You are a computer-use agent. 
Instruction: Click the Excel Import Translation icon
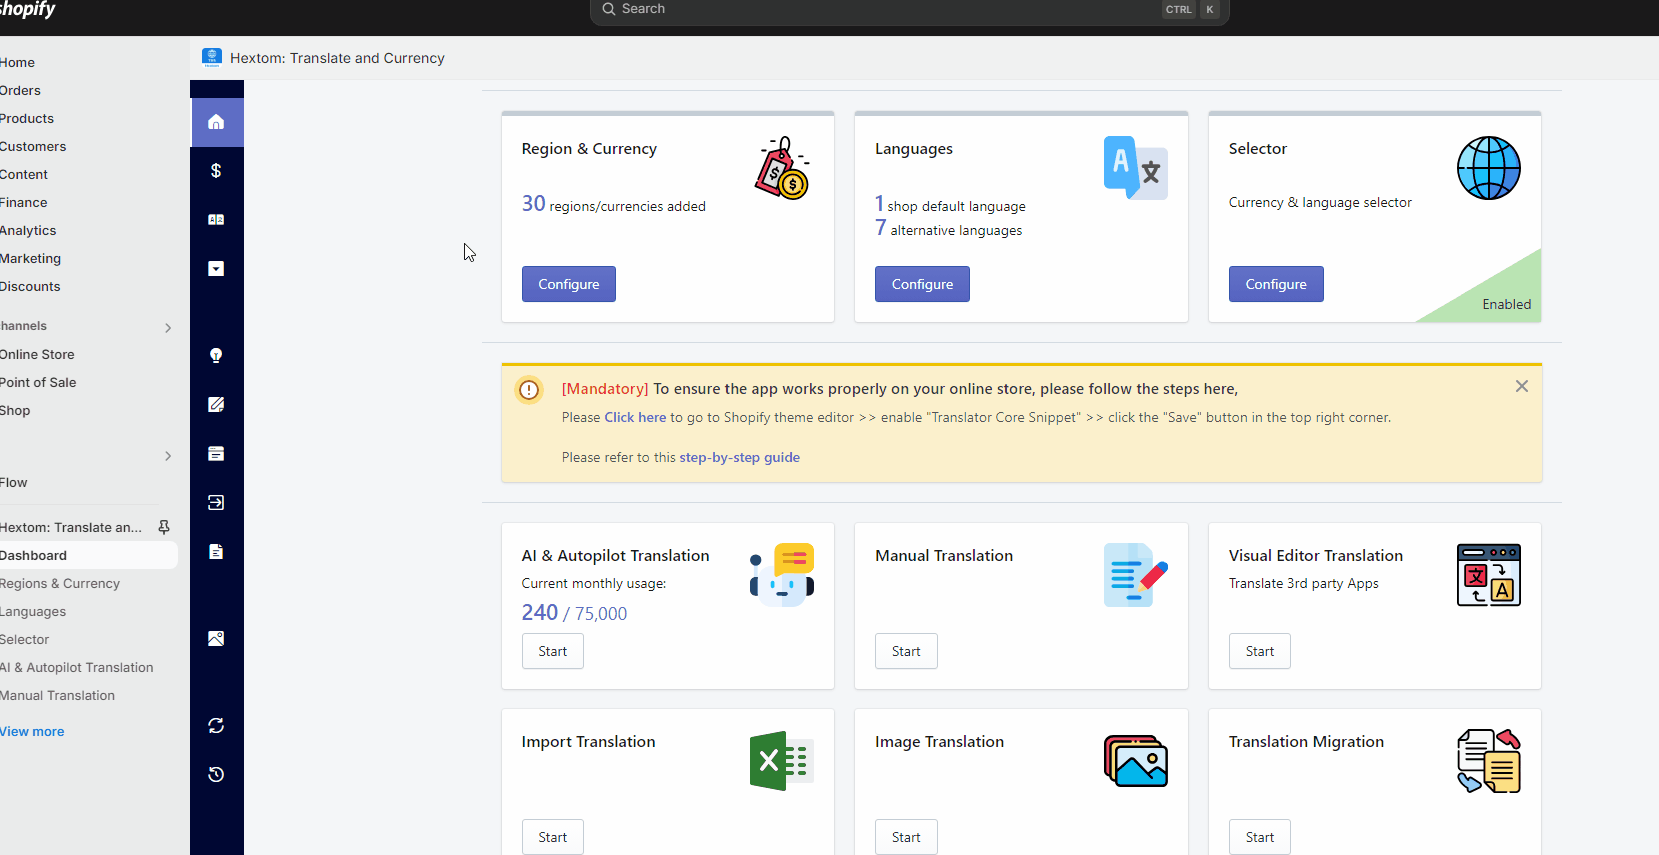pos(782,761)
